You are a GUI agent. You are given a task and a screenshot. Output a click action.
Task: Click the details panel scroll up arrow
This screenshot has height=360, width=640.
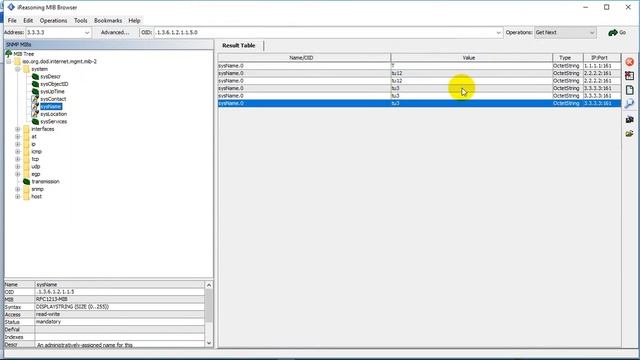click(209, 285)
